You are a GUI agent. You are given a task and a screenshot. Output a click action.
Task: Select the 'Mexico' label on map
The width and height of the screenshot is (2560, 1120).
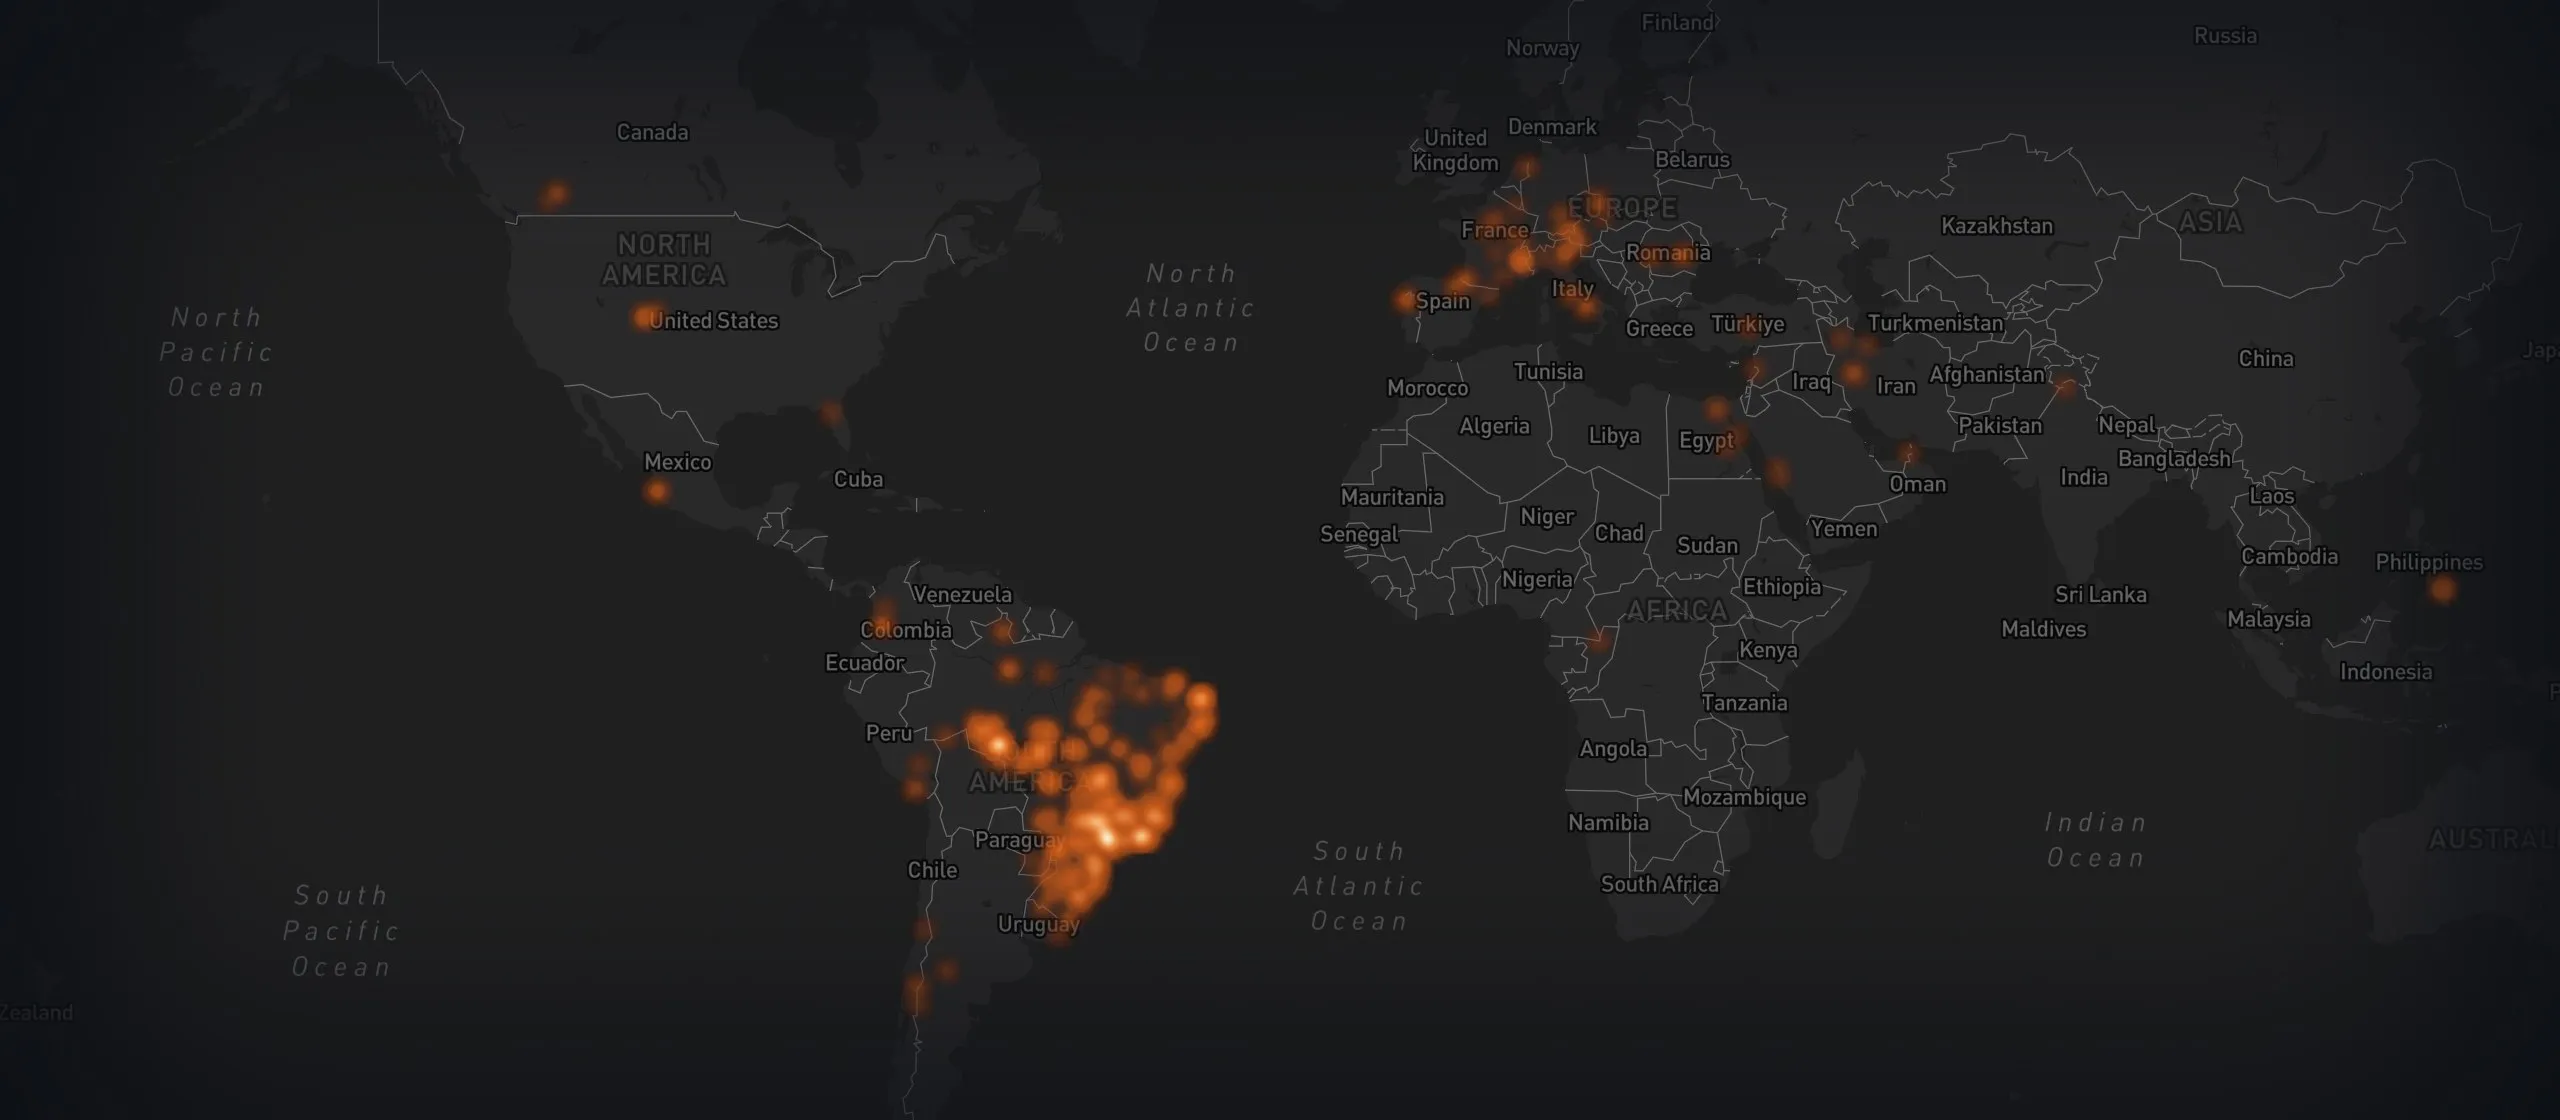tap(678, 462)
